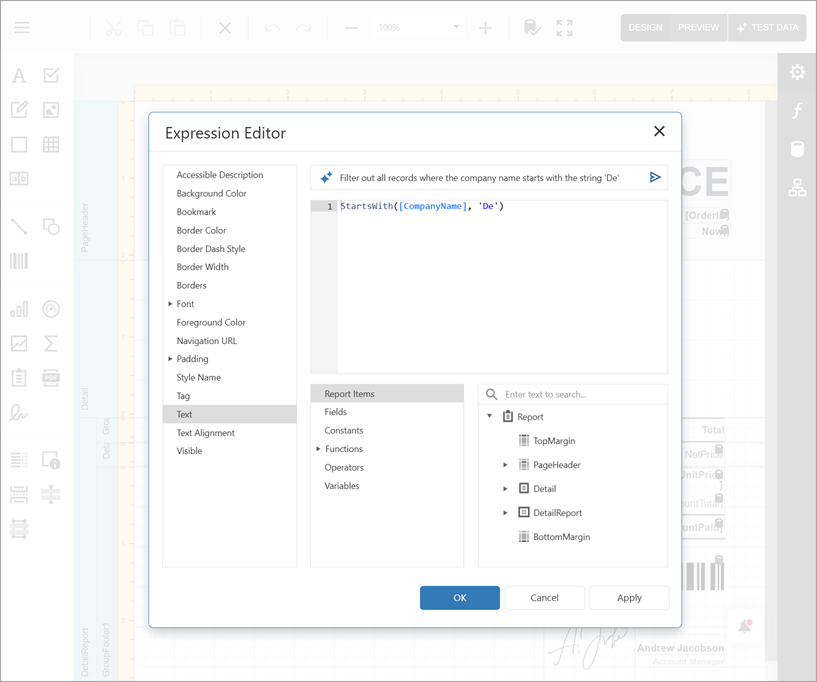Click the Enter text to search field

tap(572, 393)
